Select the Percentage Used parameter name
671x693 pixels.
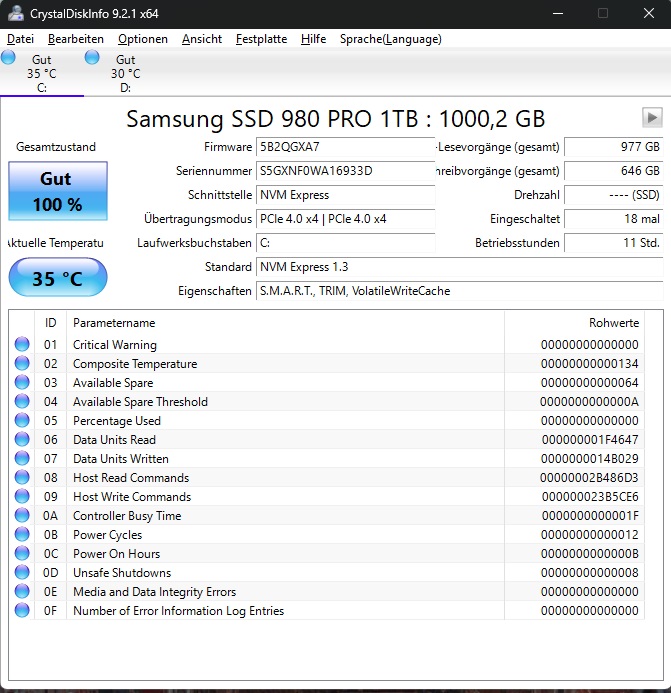pyautogui.click(x=117, y=421)
